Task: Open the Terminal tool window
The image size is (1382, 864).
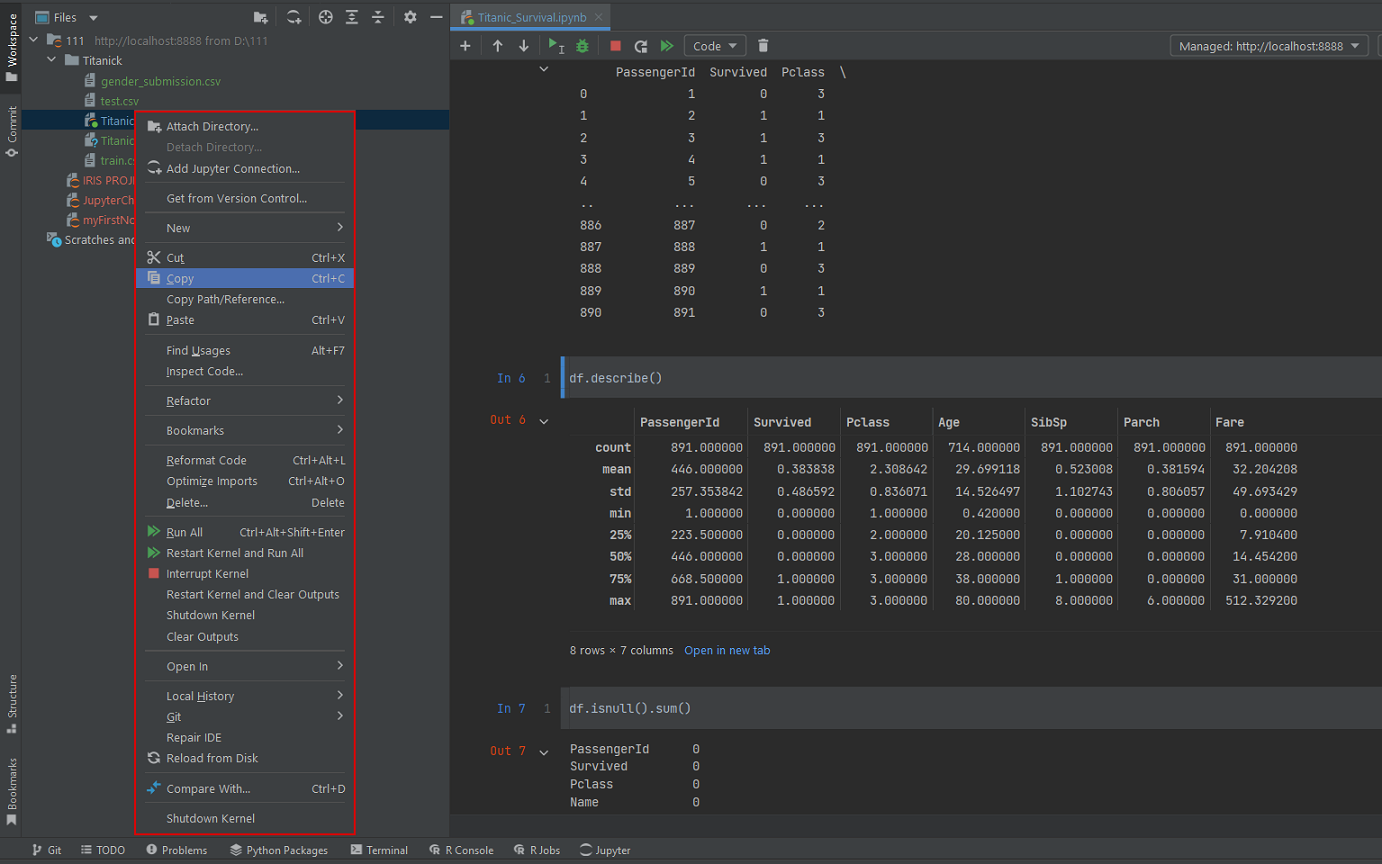Action: click(x=379, y=850)
